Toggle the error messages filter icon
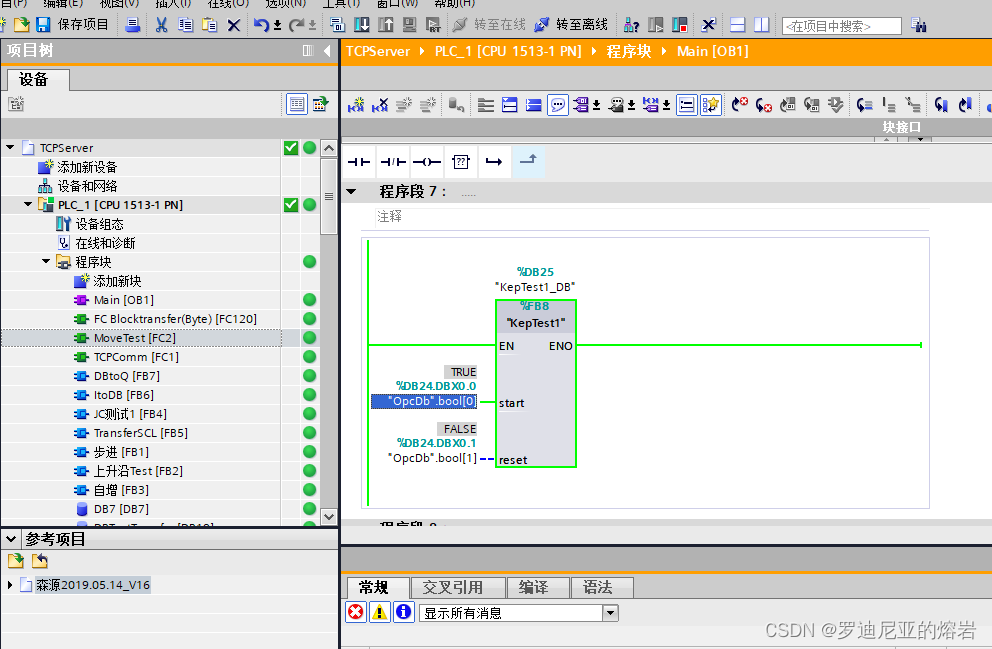Image resolution: width=992 pixels, height=649 pixels. (x=355, y=612)
